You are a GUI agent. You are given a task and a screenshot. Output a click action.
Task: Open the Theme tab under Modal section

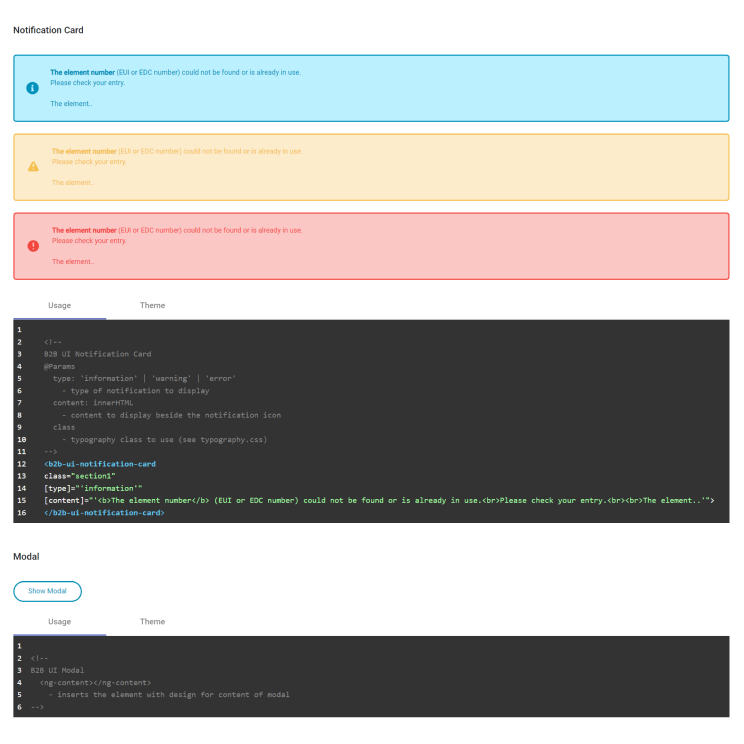[x=152, y=622]
